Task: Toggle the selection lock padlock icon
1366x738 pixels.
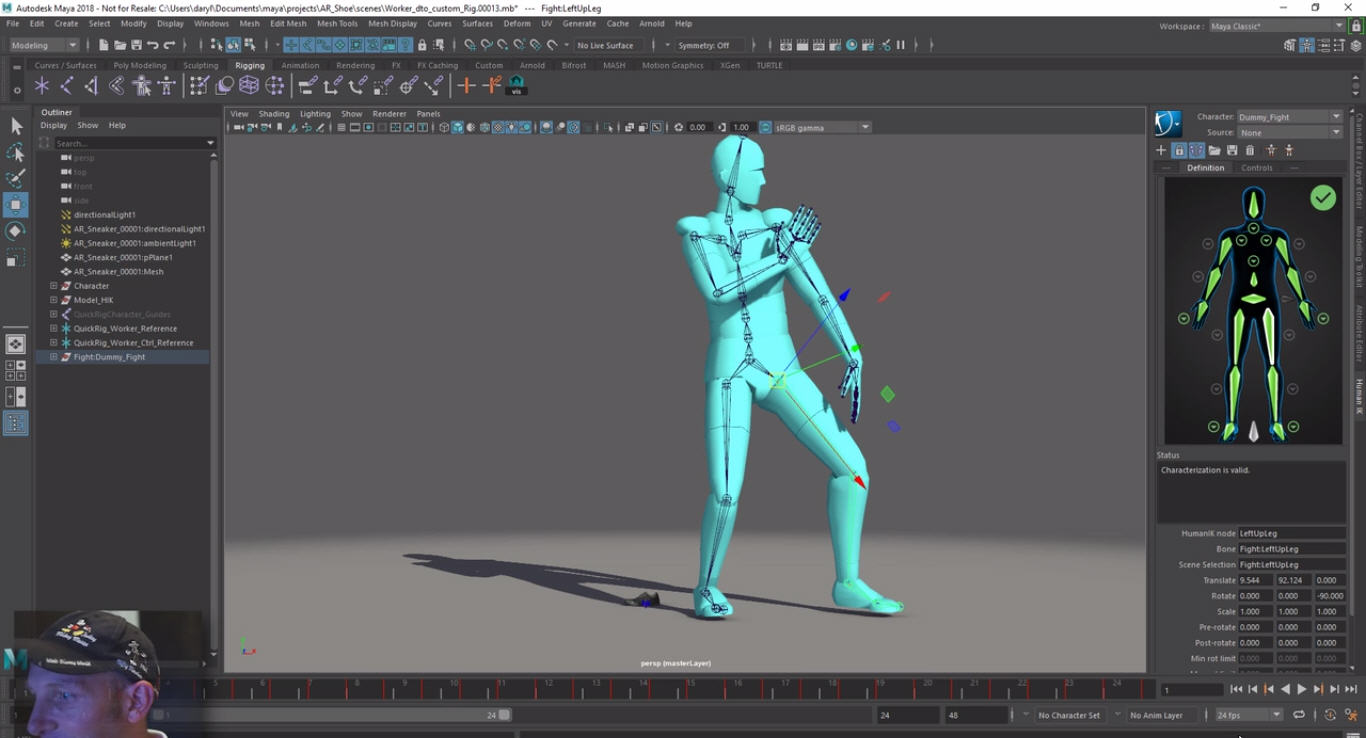Action: click(422, 45)
